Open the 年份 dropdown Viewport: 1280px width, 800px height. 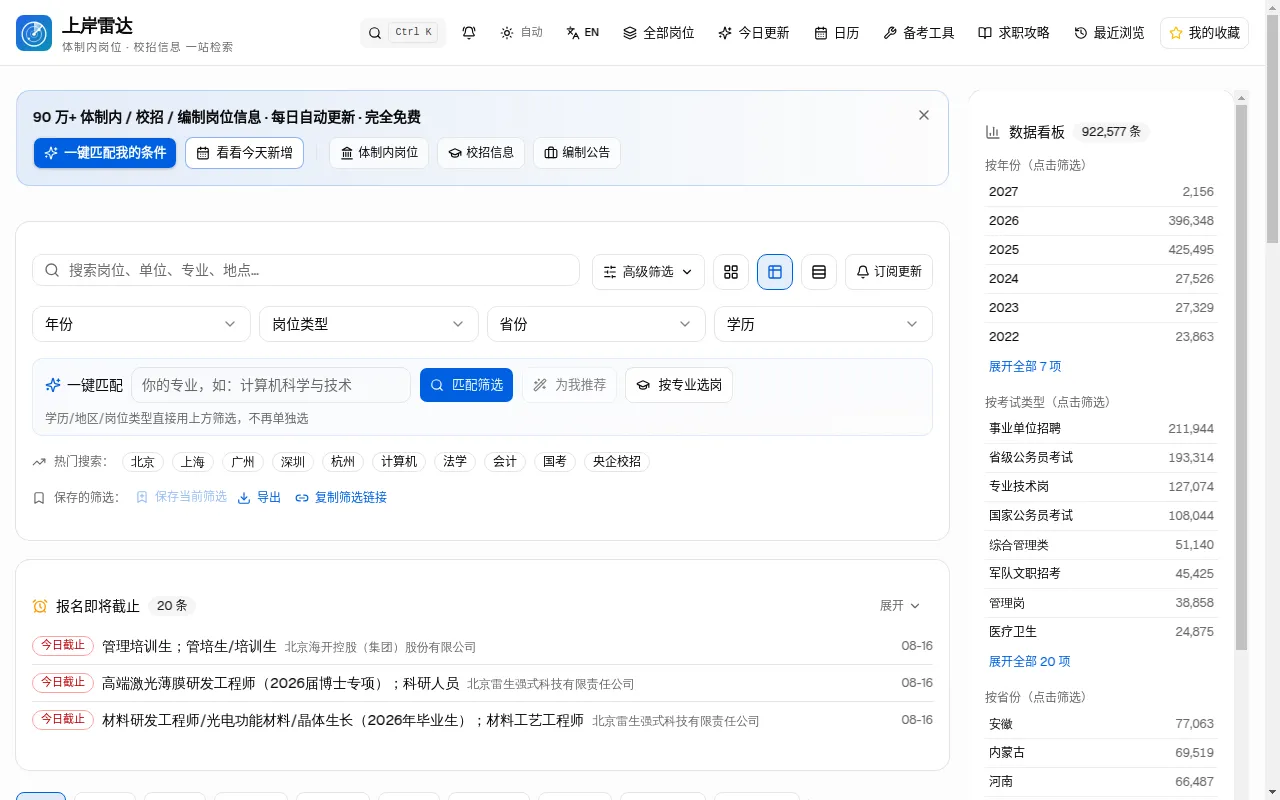click(x=141, y=324)
